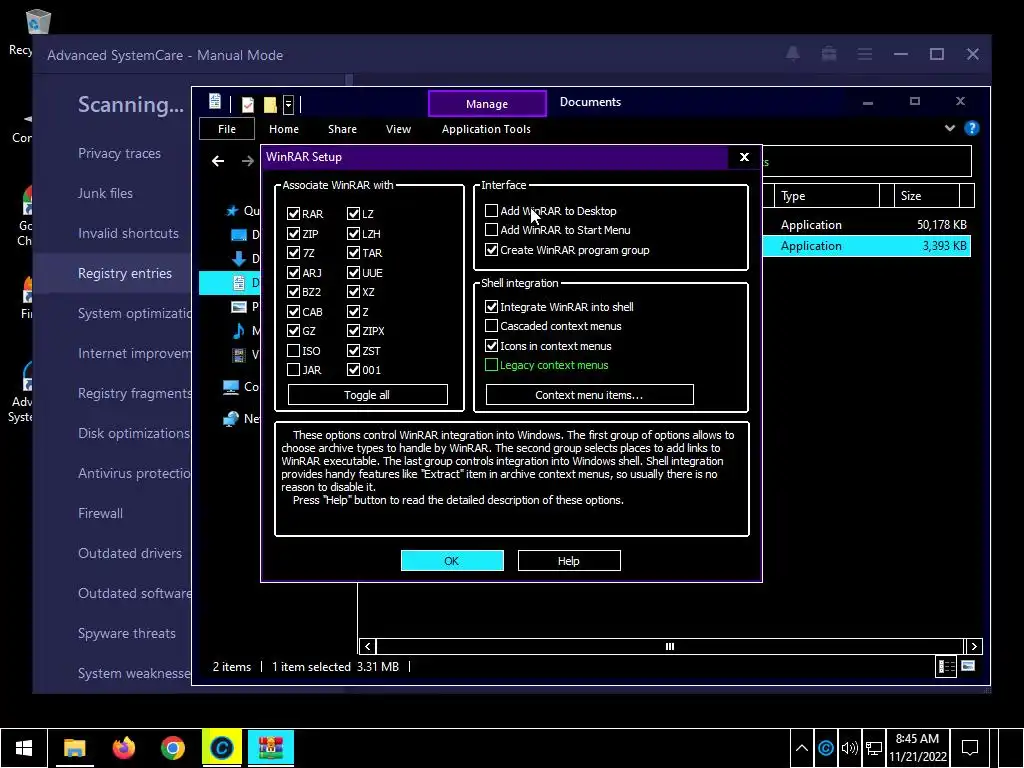
Task: Go forward in Explorer navigation
Action: (248, 161)
